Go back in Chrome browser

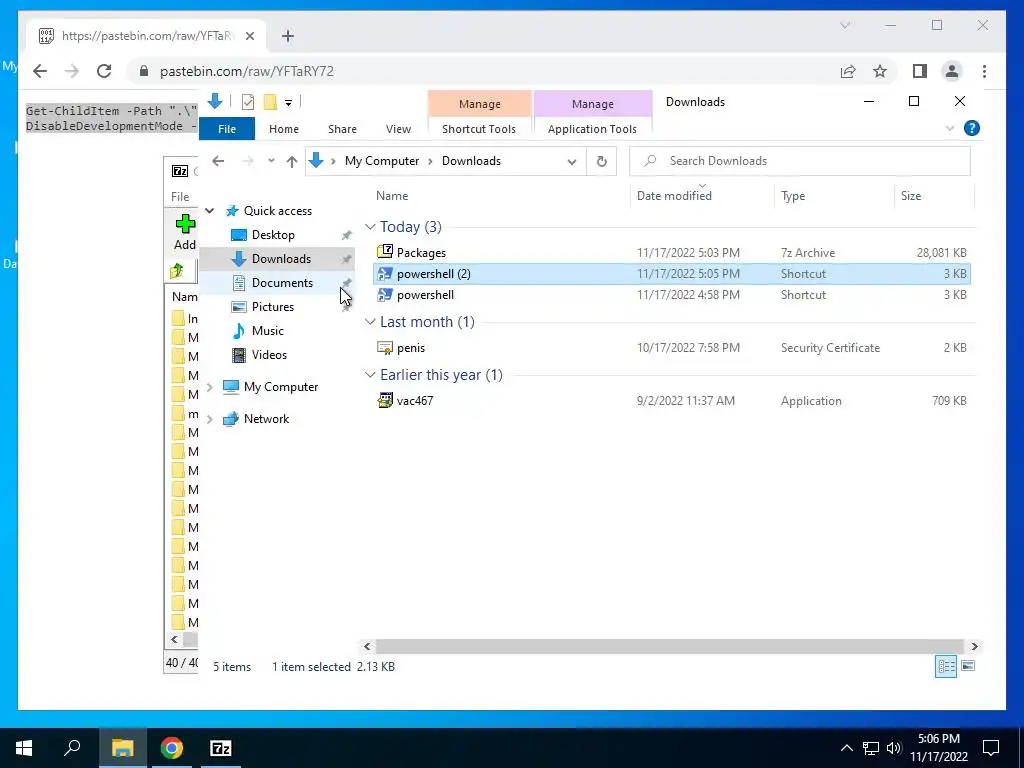tap(40, 71)
